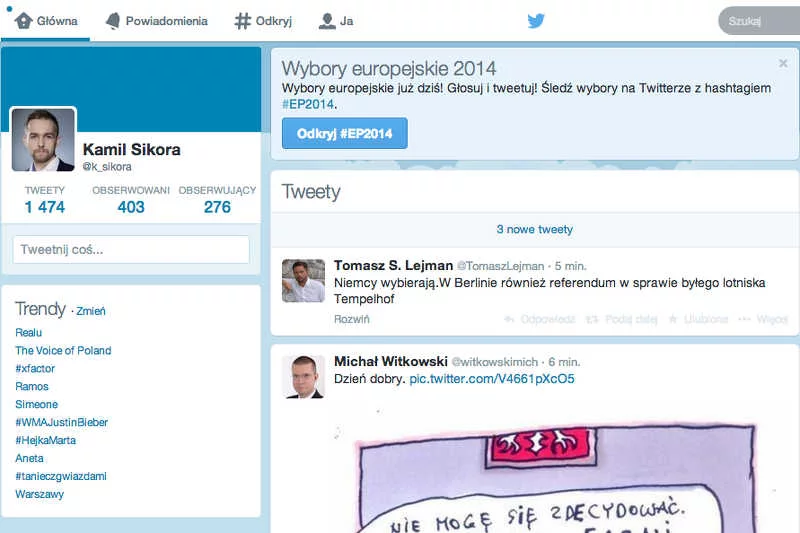Click the @witkowskimich handle

pos(495,362)
